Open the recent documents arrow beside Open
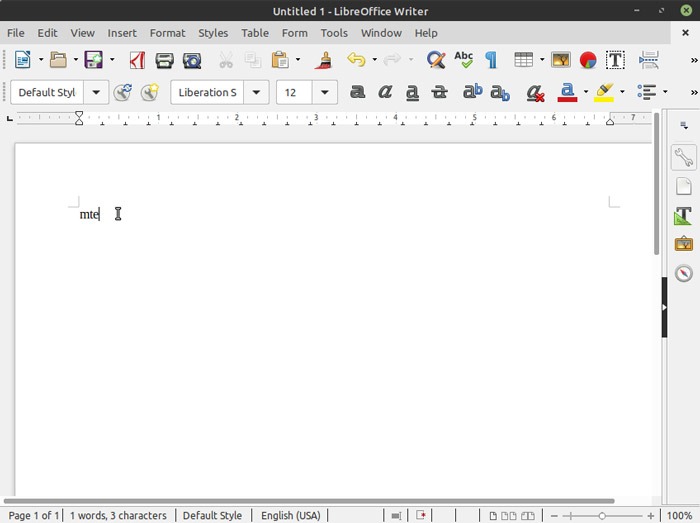This screenshot has width=700, height=523. (x=76, y=60)
